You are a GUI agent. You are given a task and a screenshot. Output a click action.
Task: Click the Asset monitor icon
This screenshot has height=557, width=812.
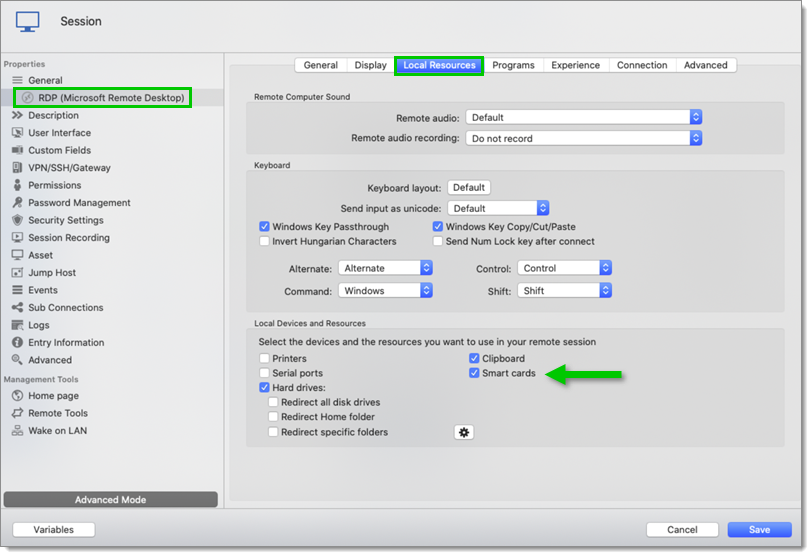pyautogui.click(x=18, y=255)
